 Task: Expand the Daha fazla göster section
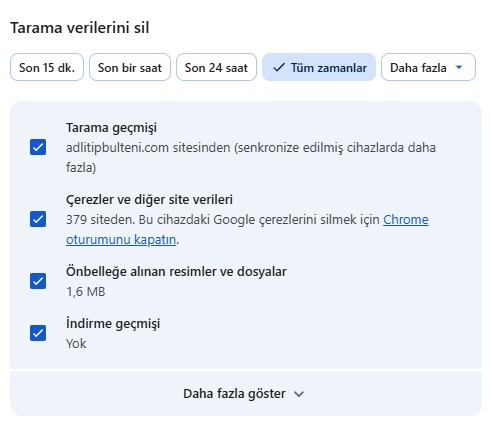246,394
